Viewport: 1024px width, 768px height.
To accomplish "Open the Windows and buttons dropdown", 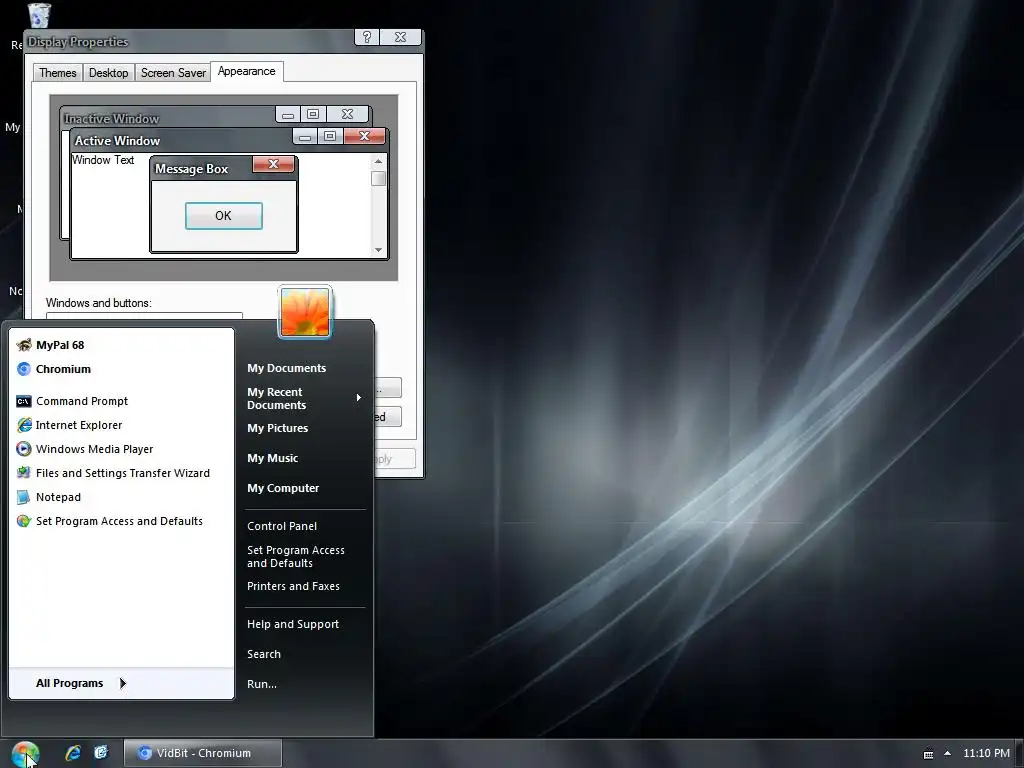I will pos(144,316).
